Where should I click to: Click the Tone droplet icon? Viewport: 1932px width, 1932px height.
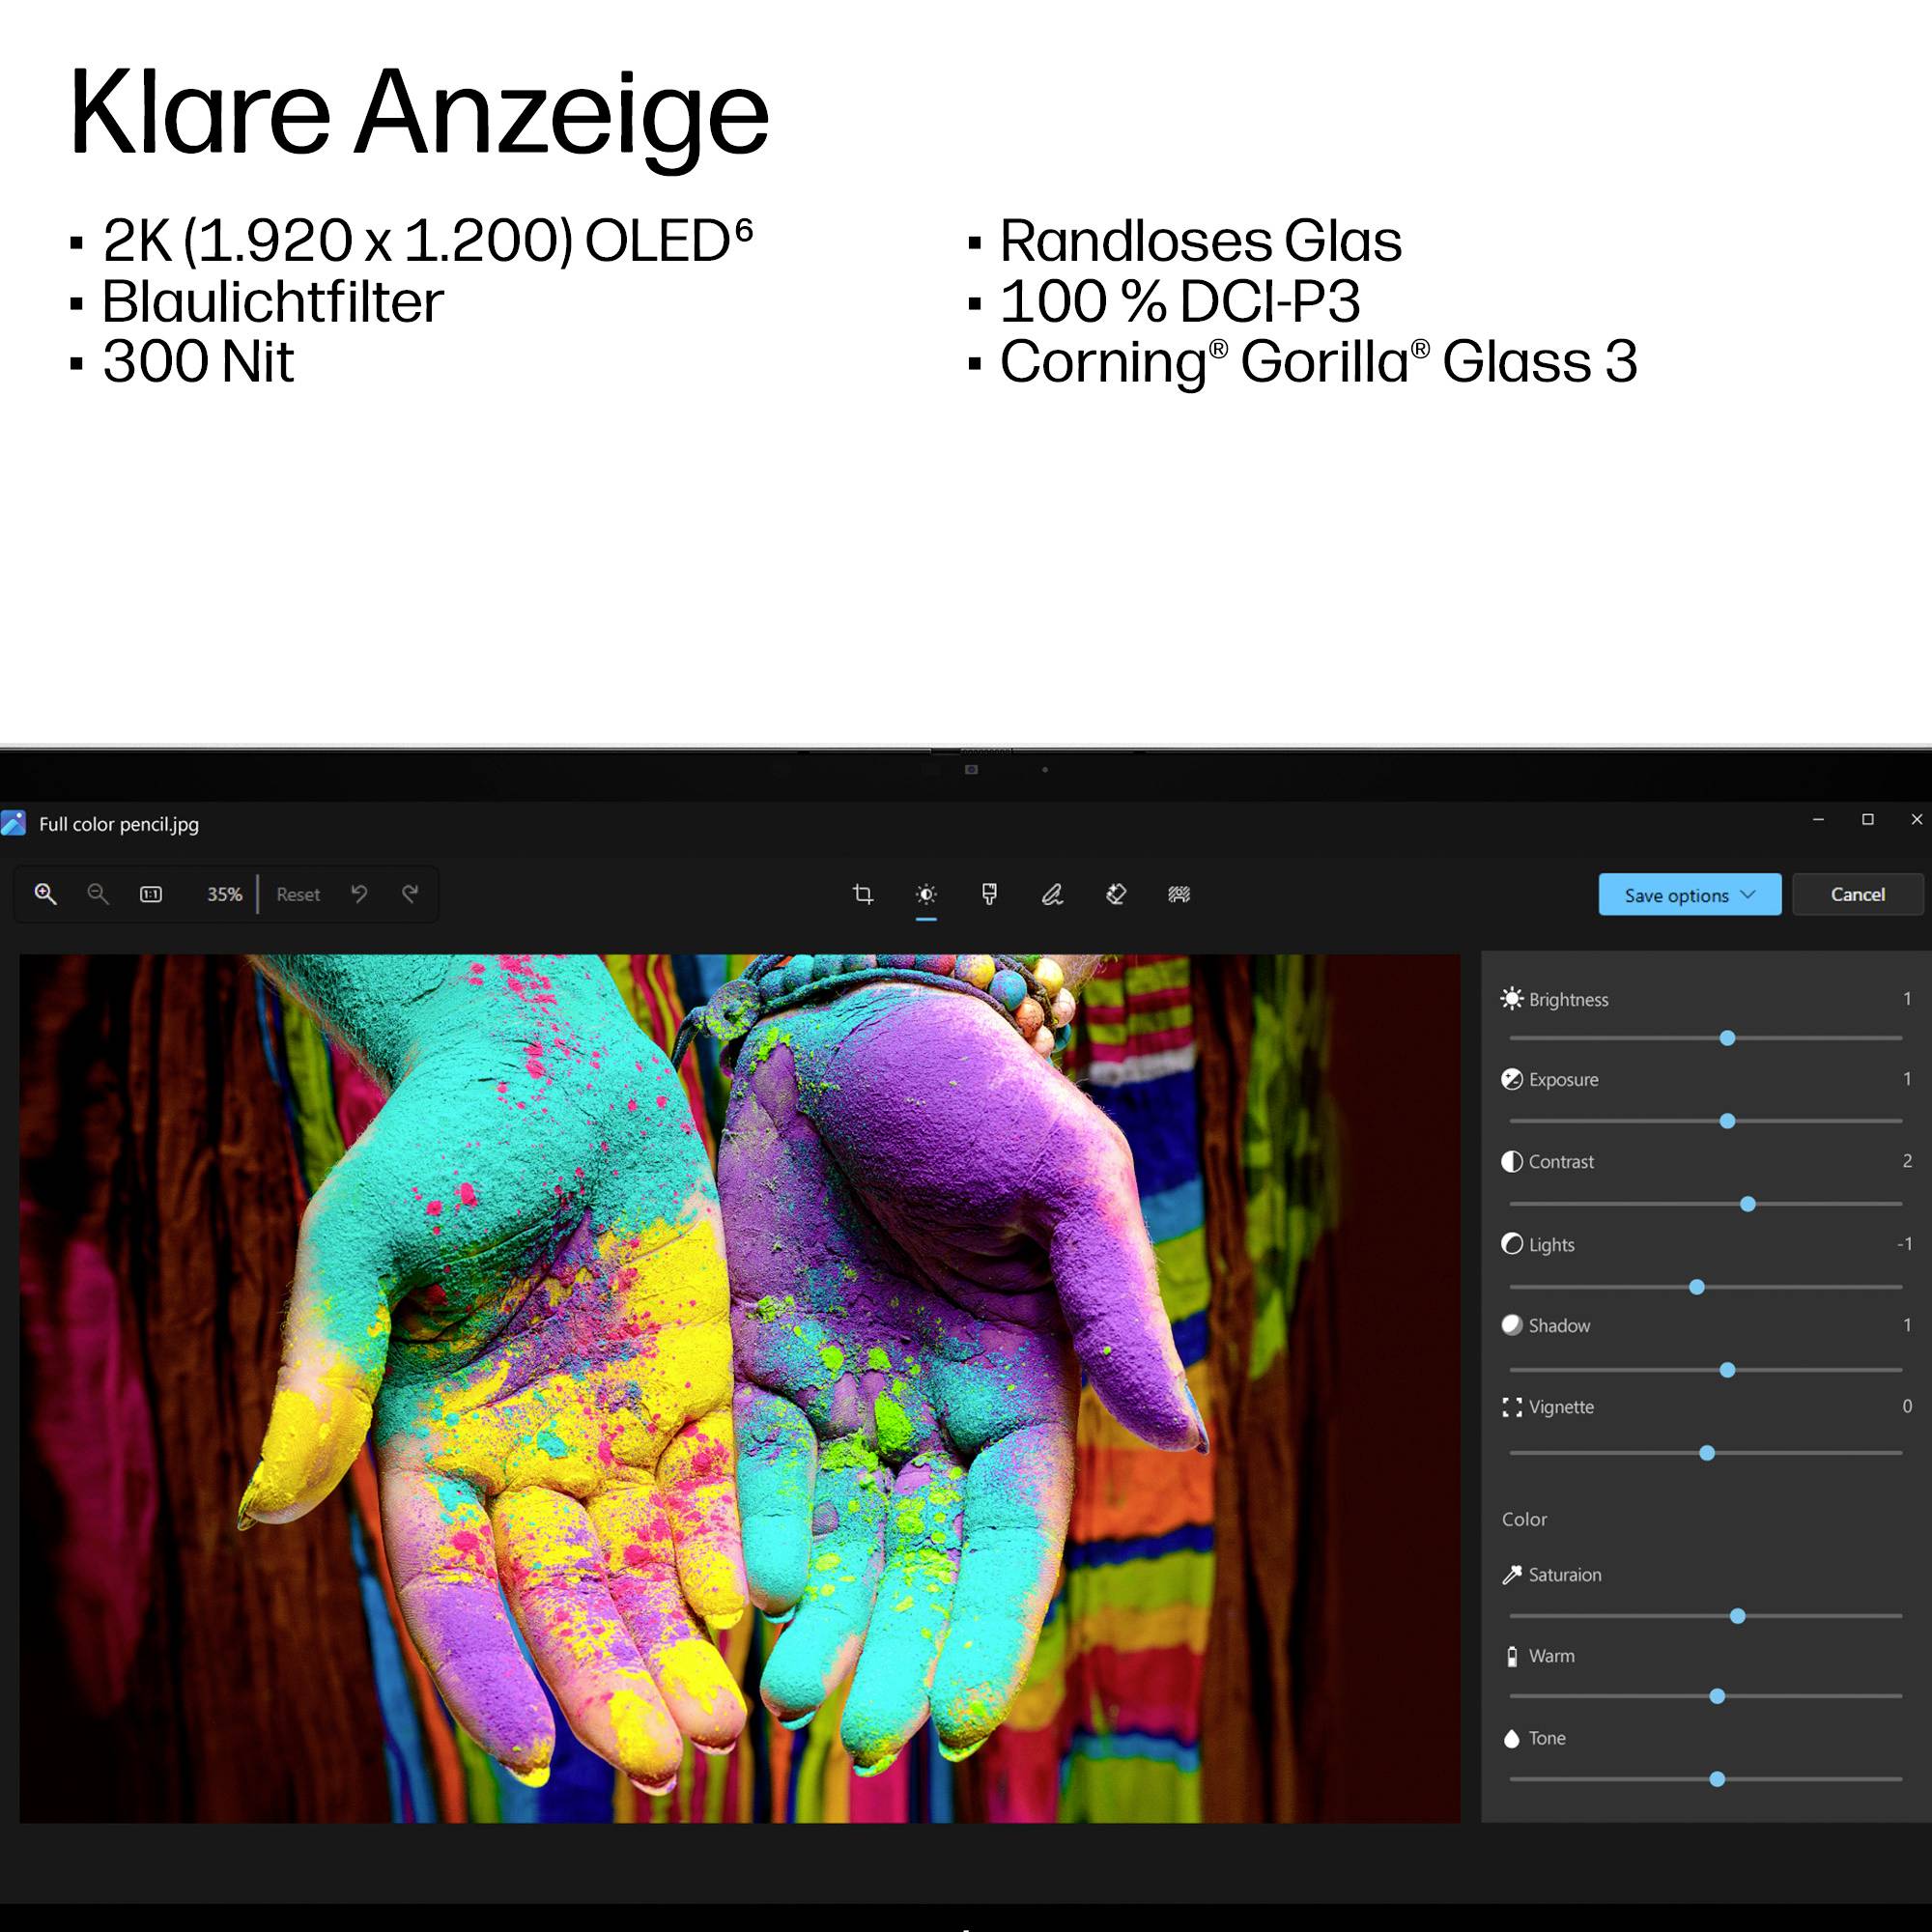pos(1512,1739)
